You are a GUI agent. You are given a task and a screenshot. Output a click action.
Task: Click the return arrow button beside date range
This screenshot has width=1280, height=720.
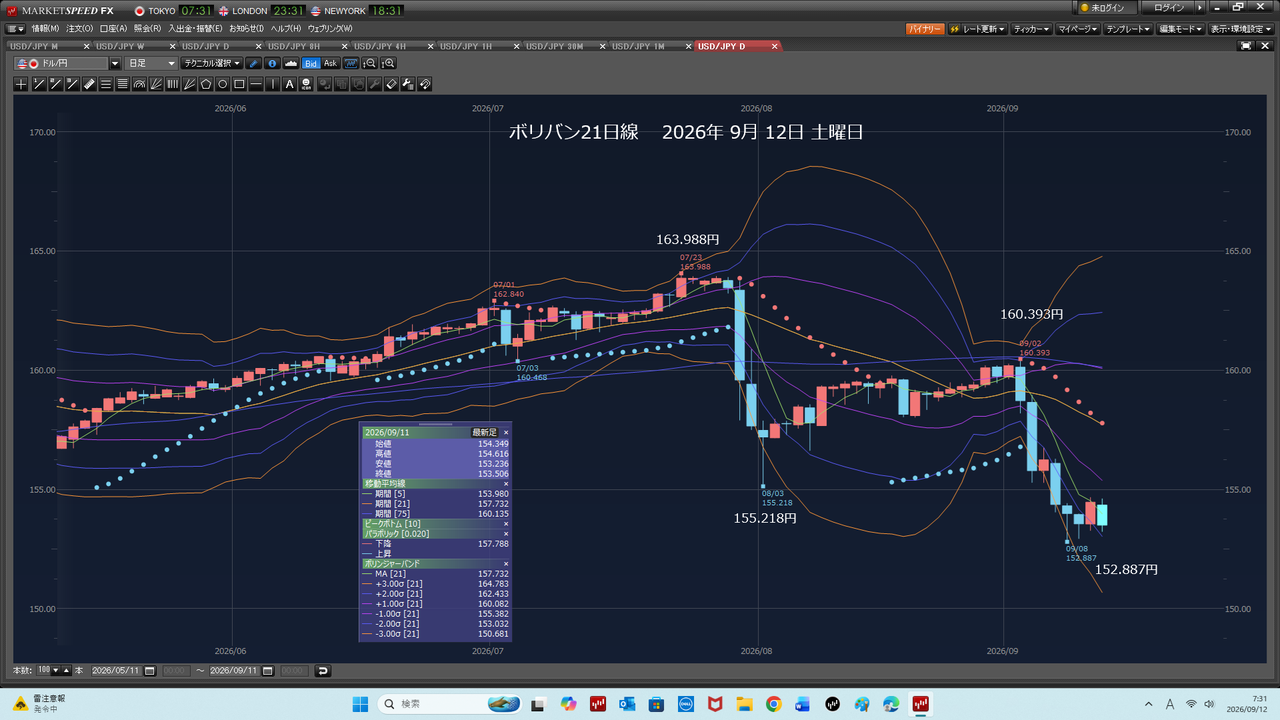[x=322, y=670]
